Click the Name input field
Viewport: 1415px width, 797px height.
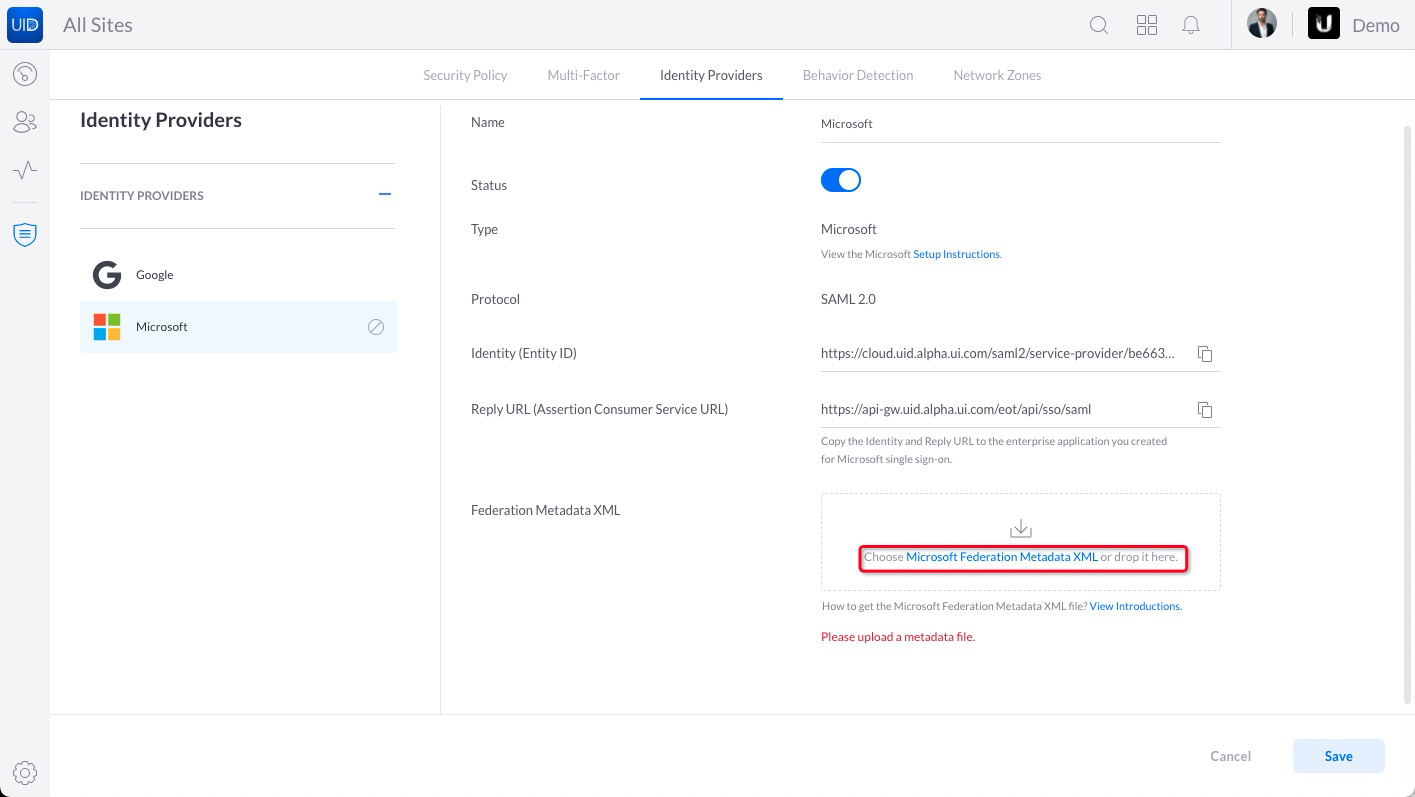pos(1020,124)
